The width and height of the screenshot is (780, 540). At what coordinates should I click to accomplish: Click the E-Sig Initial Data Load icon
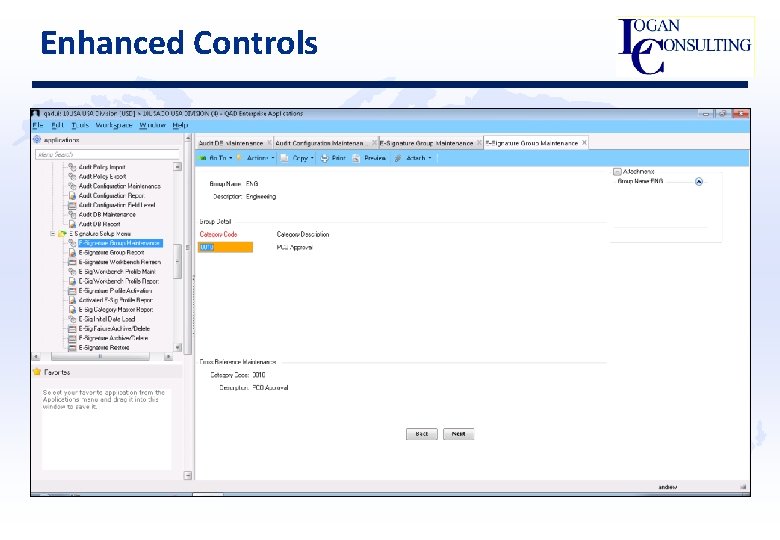72,319
